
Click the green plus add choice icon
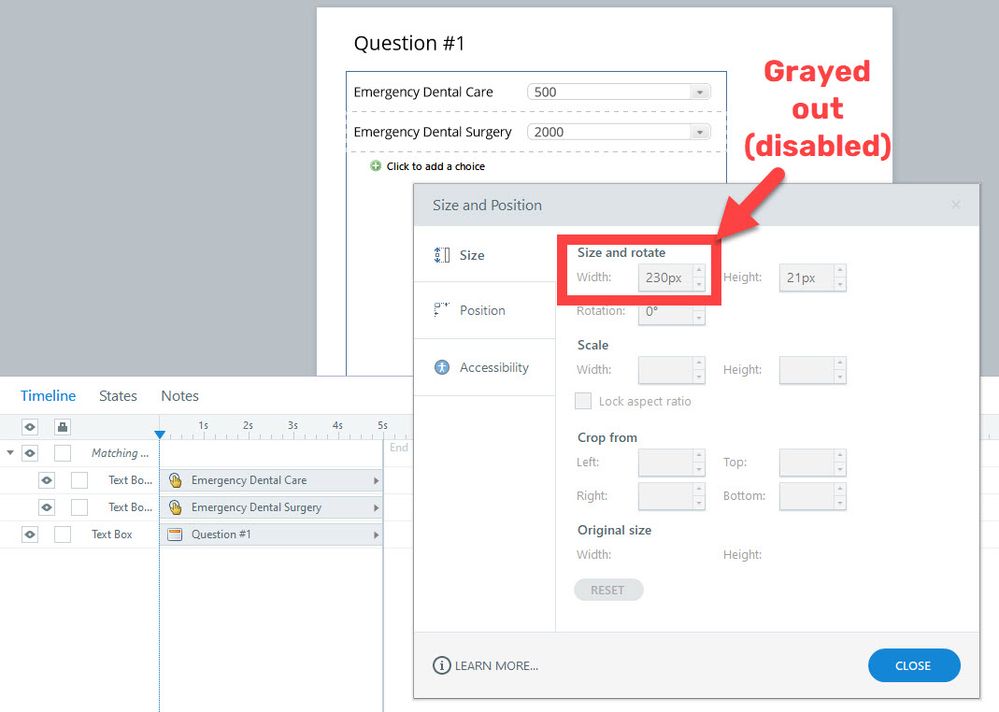pyautogui.click(x=376, y=166)
